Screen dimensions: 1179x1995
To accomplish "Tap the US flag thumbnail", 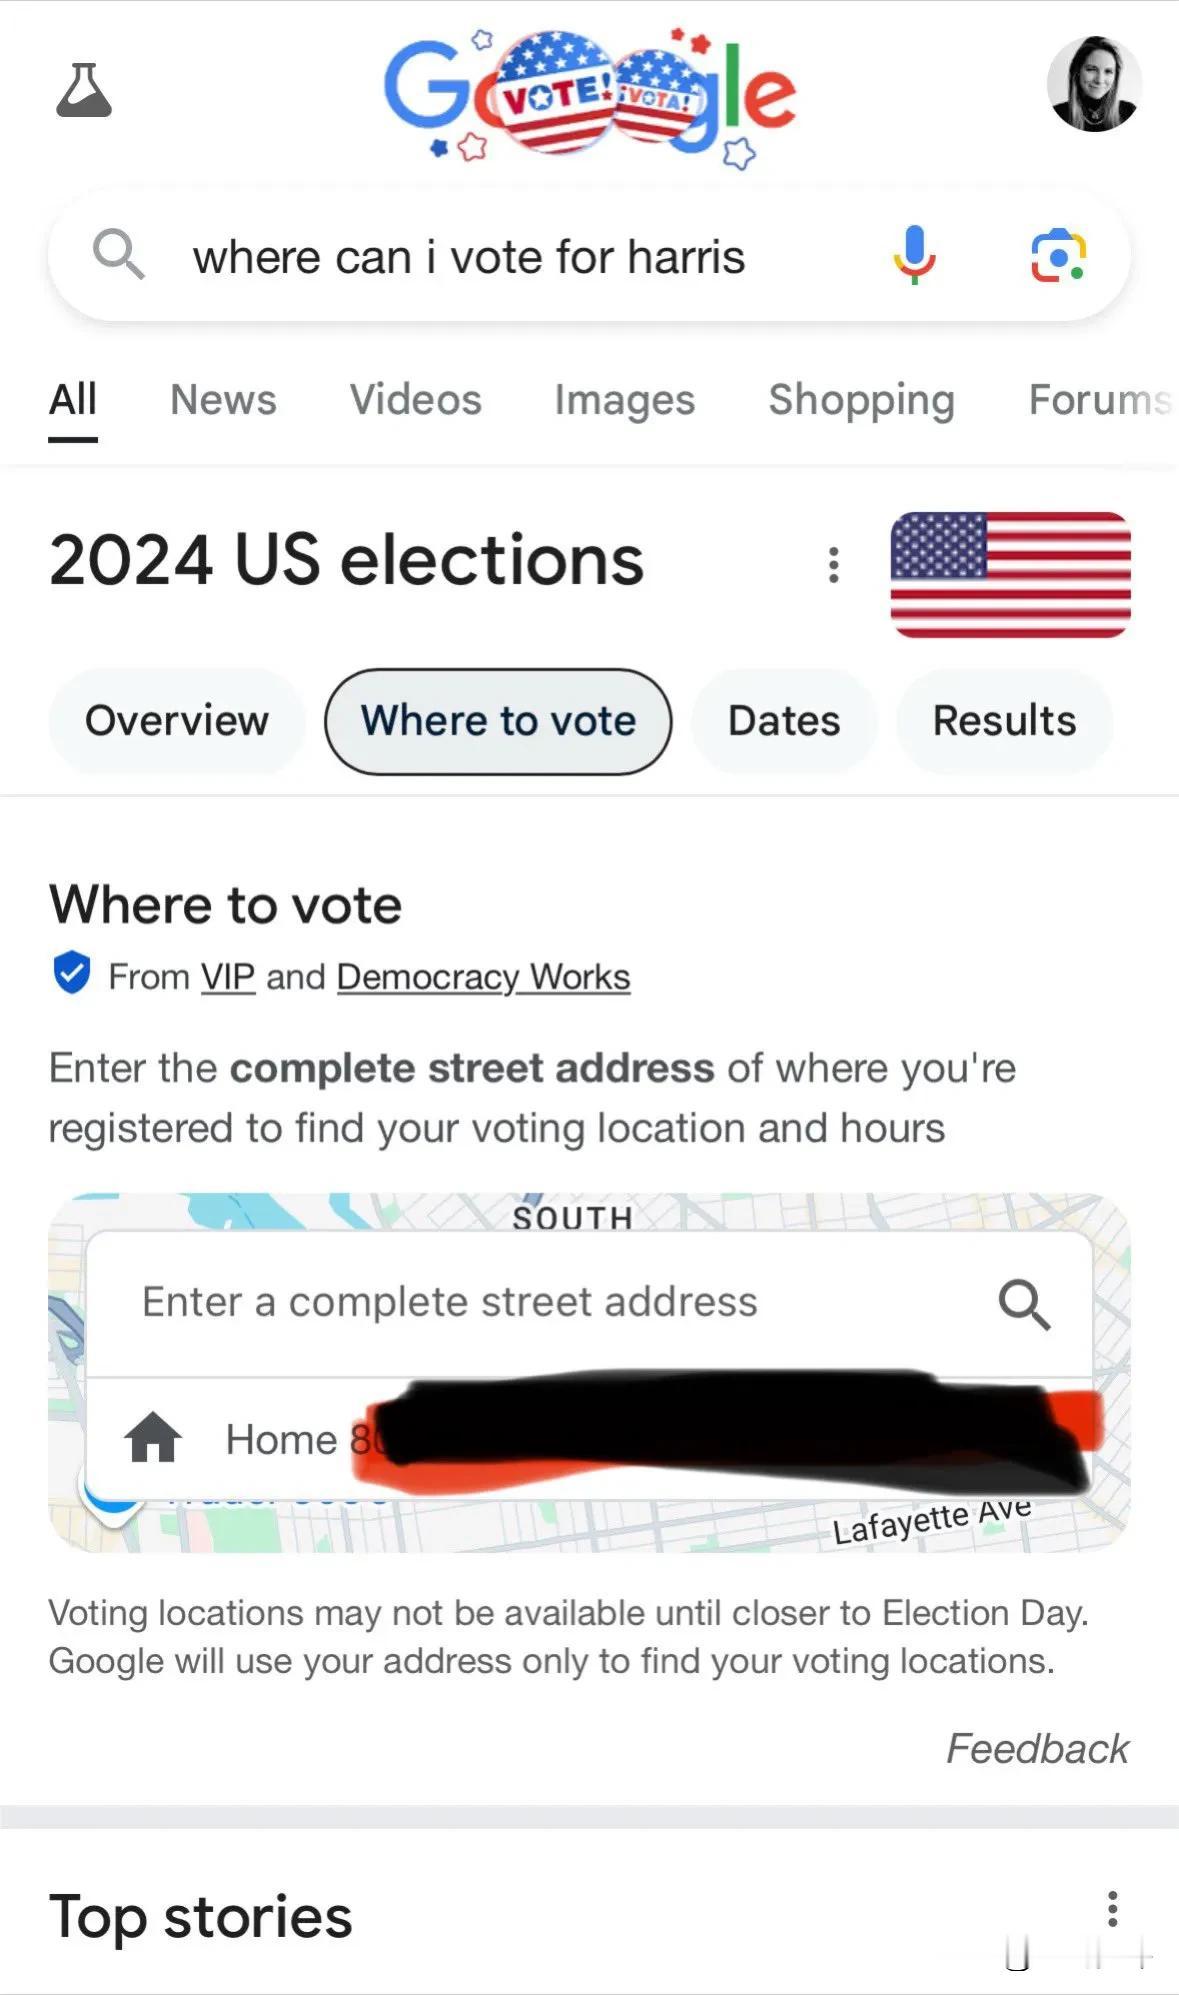I will [1010, 574].
